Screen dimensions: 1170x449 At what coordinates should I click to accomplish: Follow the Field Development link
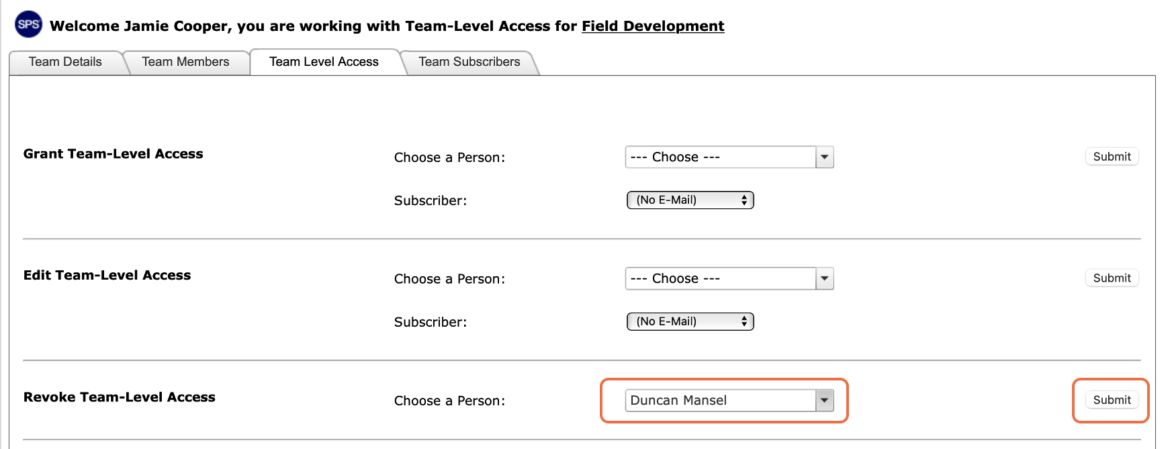point(653,26)
